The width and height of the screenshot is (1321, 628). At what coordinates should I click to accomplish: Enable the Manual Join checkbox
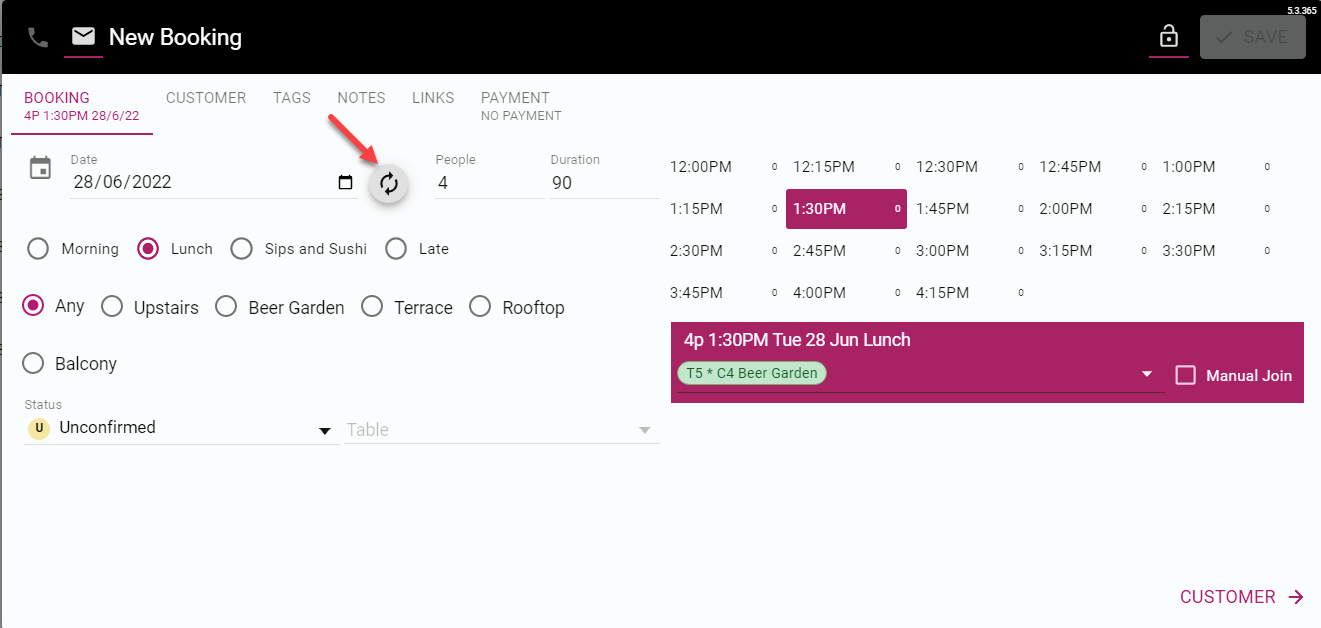1186,374
